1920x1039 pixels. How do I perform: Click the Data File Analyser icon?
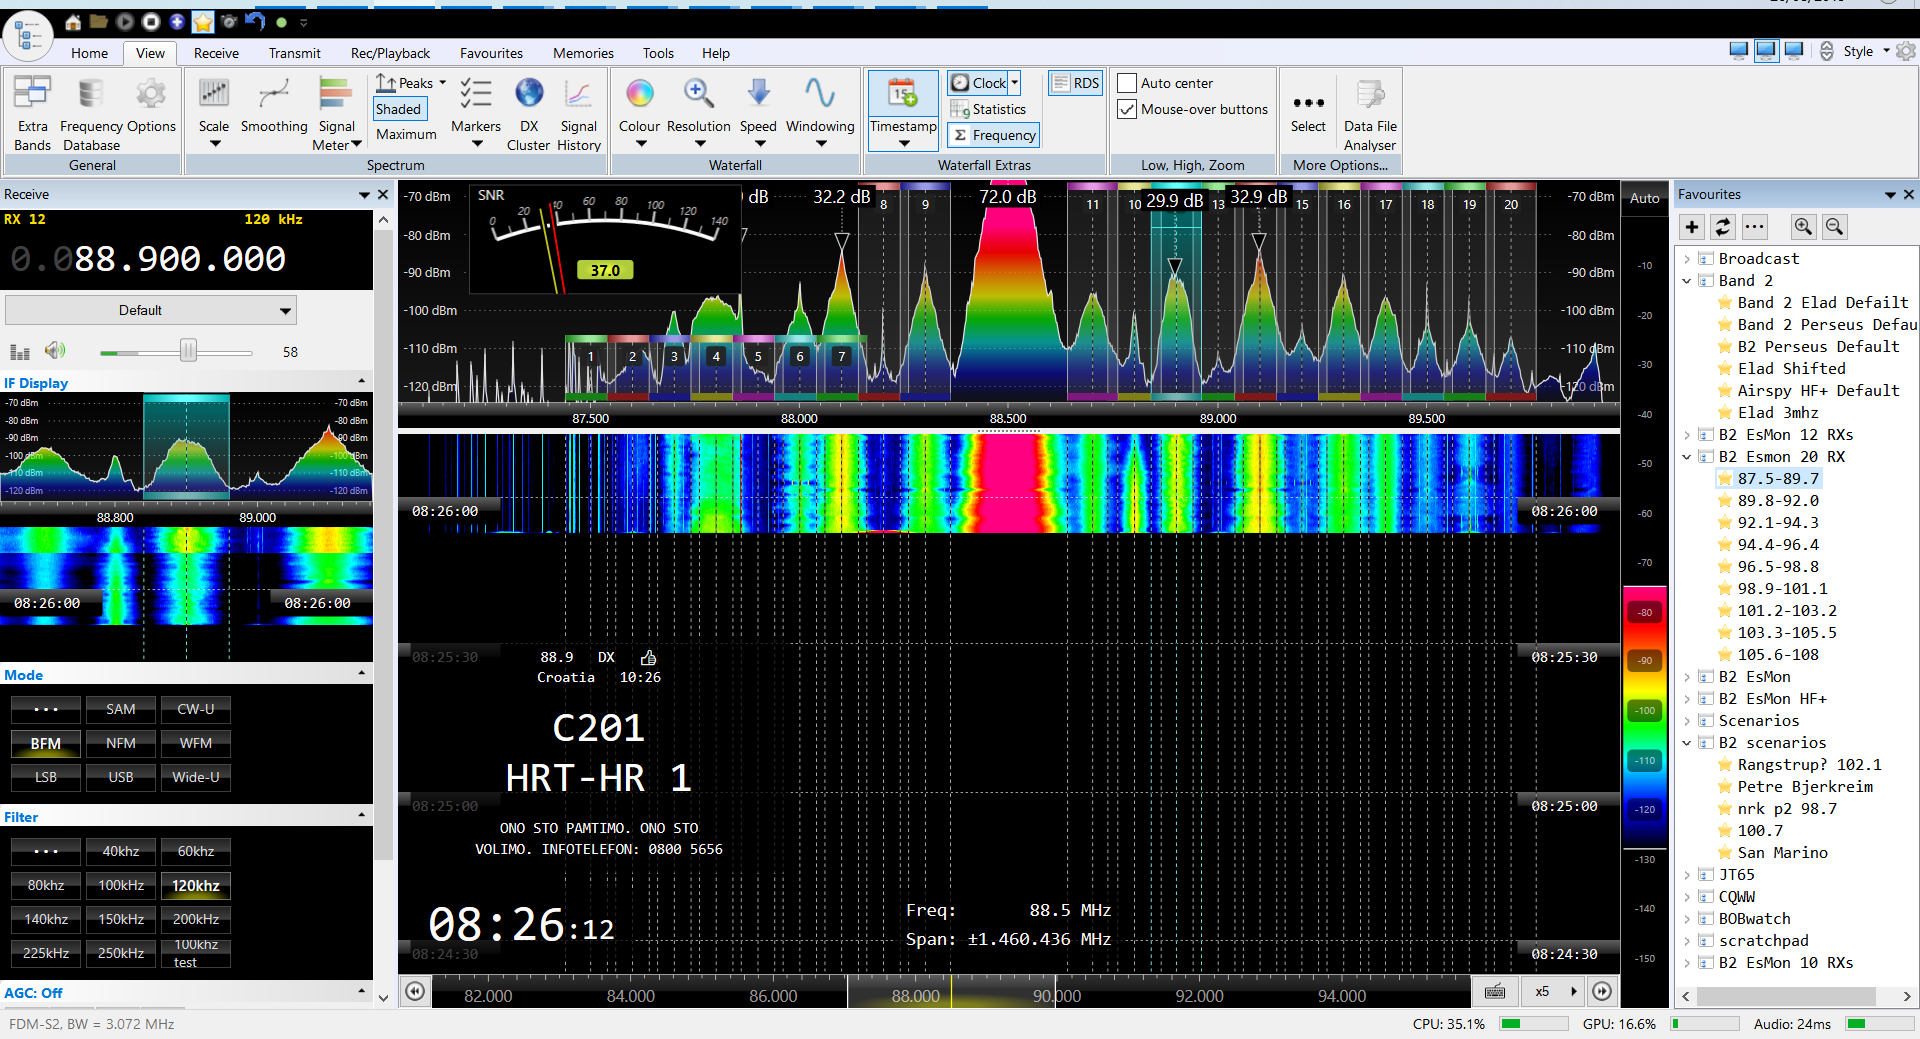click(1370, 95)
